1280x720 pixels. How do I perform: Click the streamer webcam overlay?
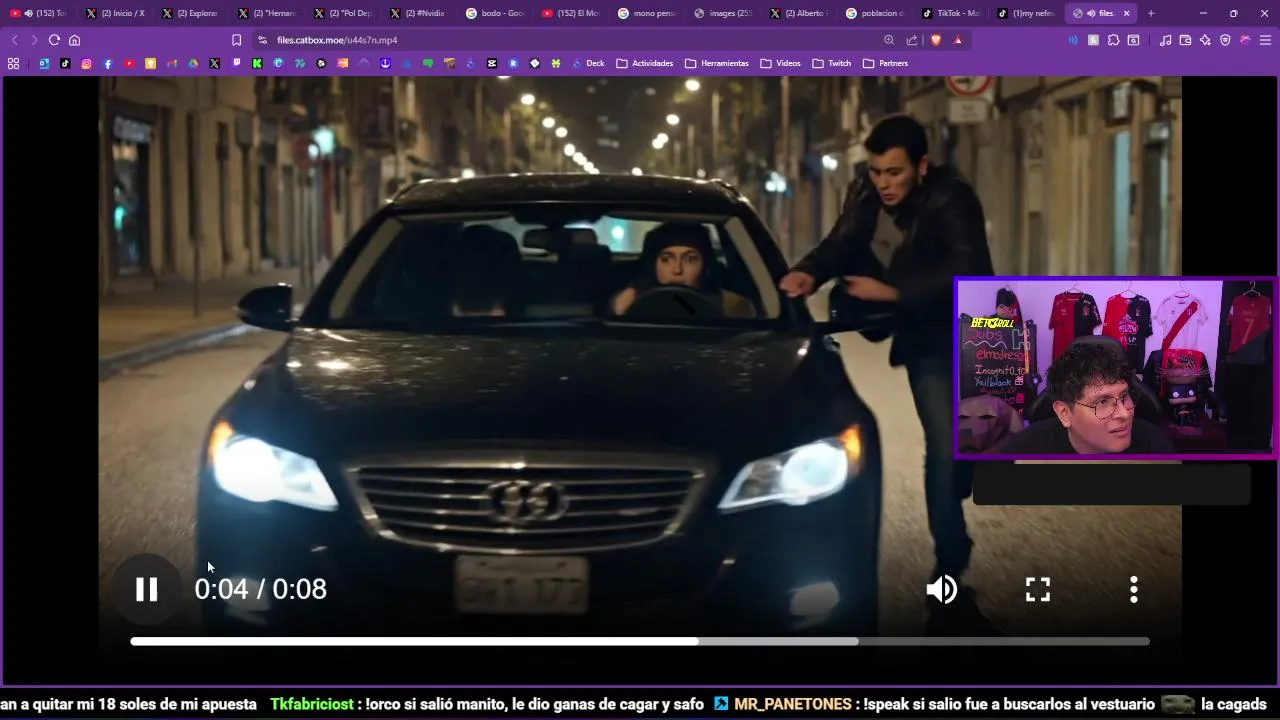pyautogui.click(x=1116, y=367)
